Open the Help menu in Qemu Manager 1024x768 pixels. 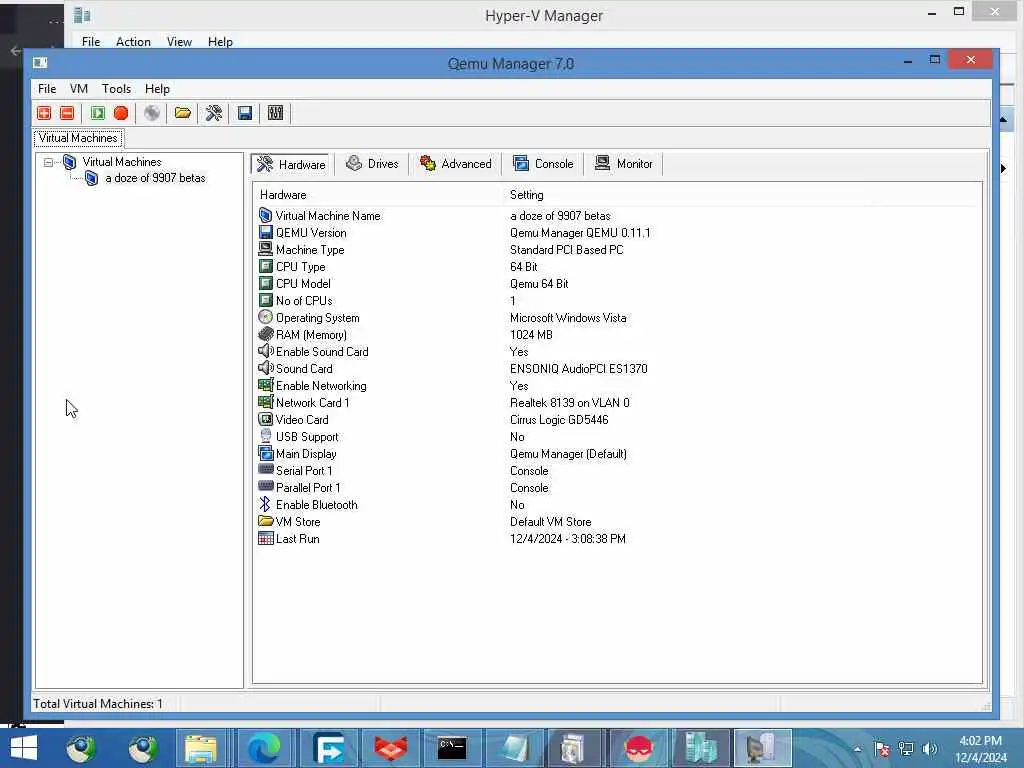(x=157, y=89)
